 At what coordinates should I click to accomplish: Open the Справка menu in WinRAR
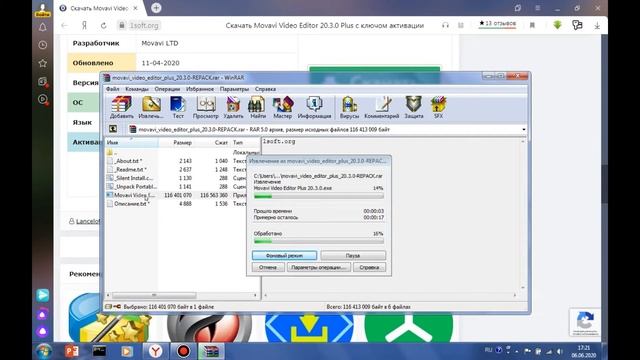[x=265, y=89]
